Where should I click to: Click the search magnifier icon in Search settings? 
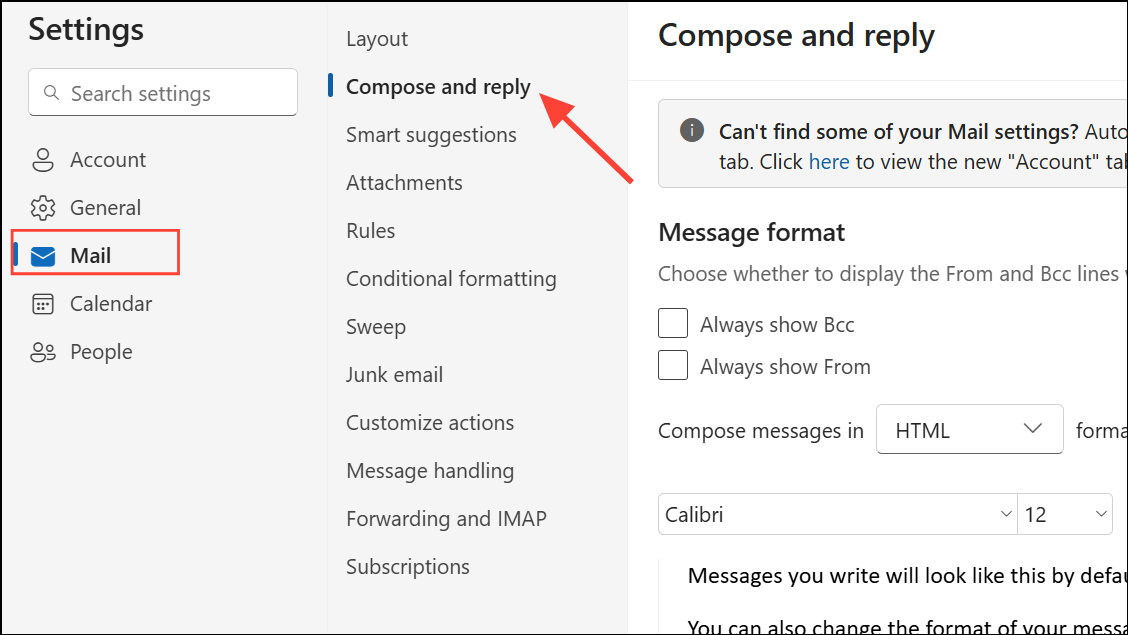click(x=51, y=92)
